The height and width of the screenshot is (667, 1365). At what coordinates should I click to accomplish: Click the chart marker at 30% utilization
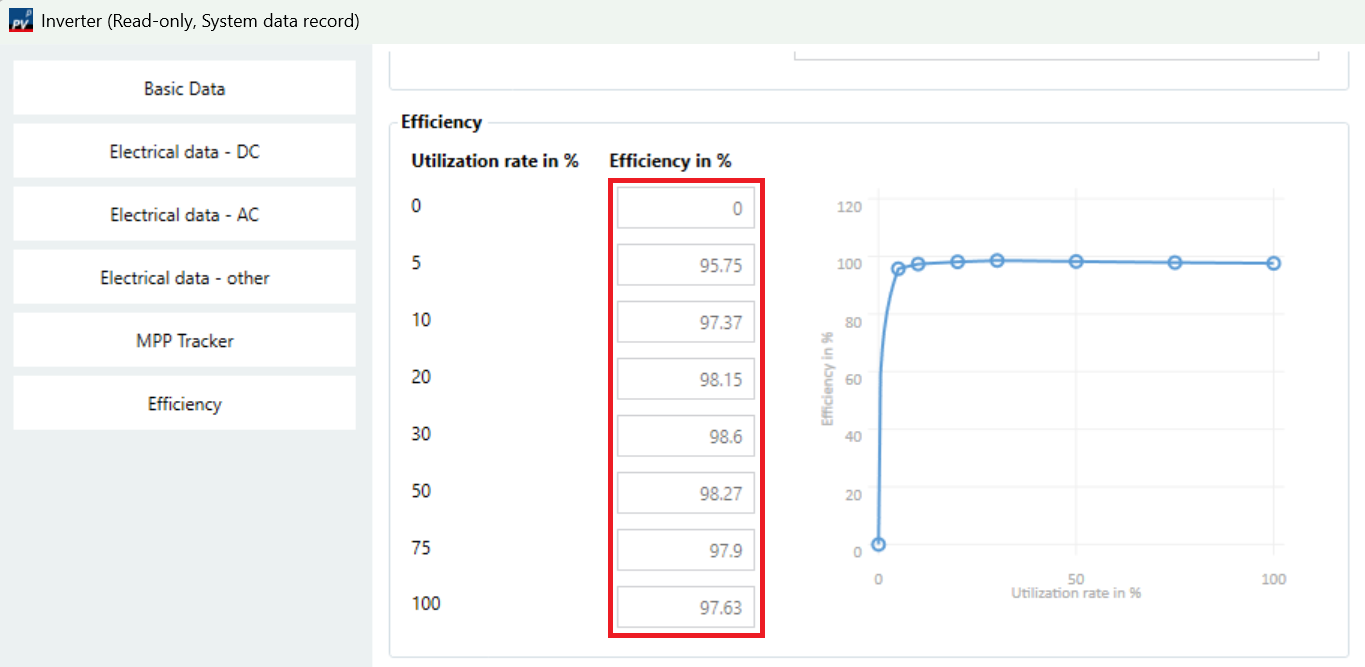point(997,261)
